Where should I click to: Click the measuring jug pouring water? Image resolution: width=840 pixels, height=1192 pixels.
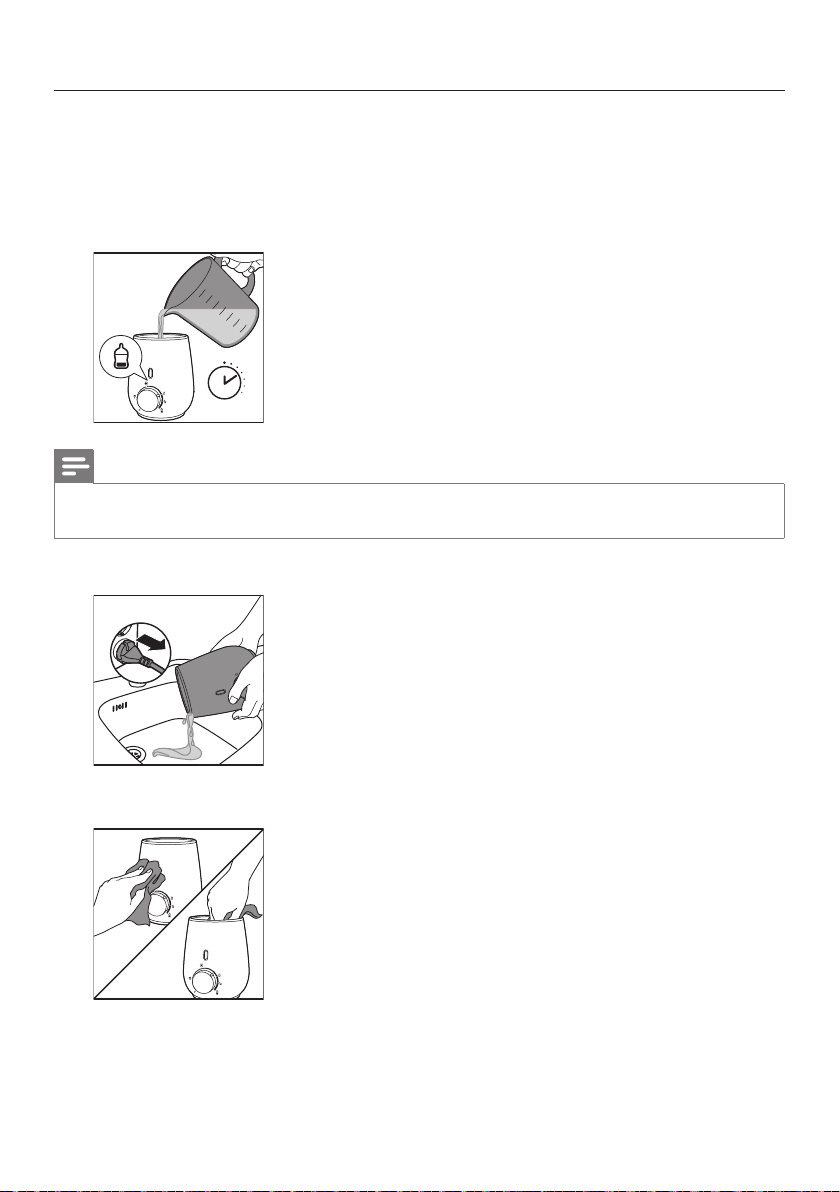tap(213, 296)
